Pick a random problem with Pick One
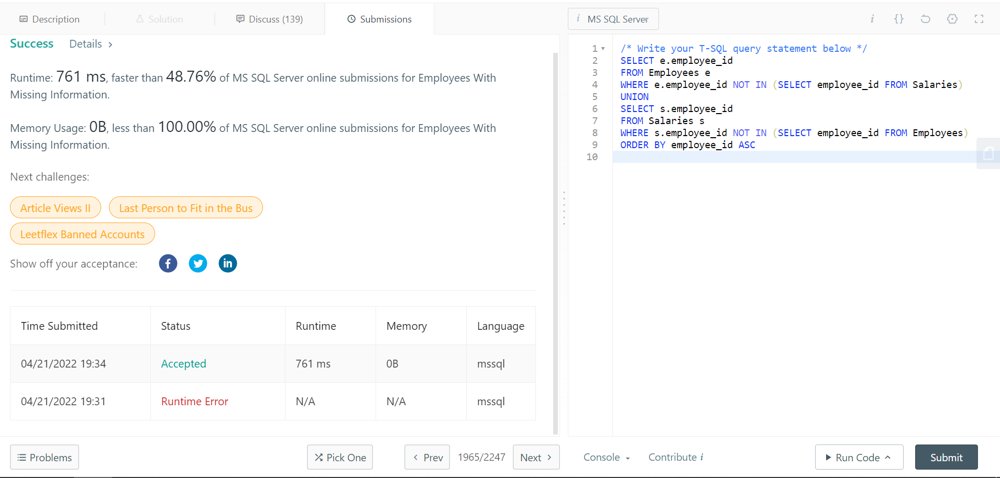 [340, 457]
